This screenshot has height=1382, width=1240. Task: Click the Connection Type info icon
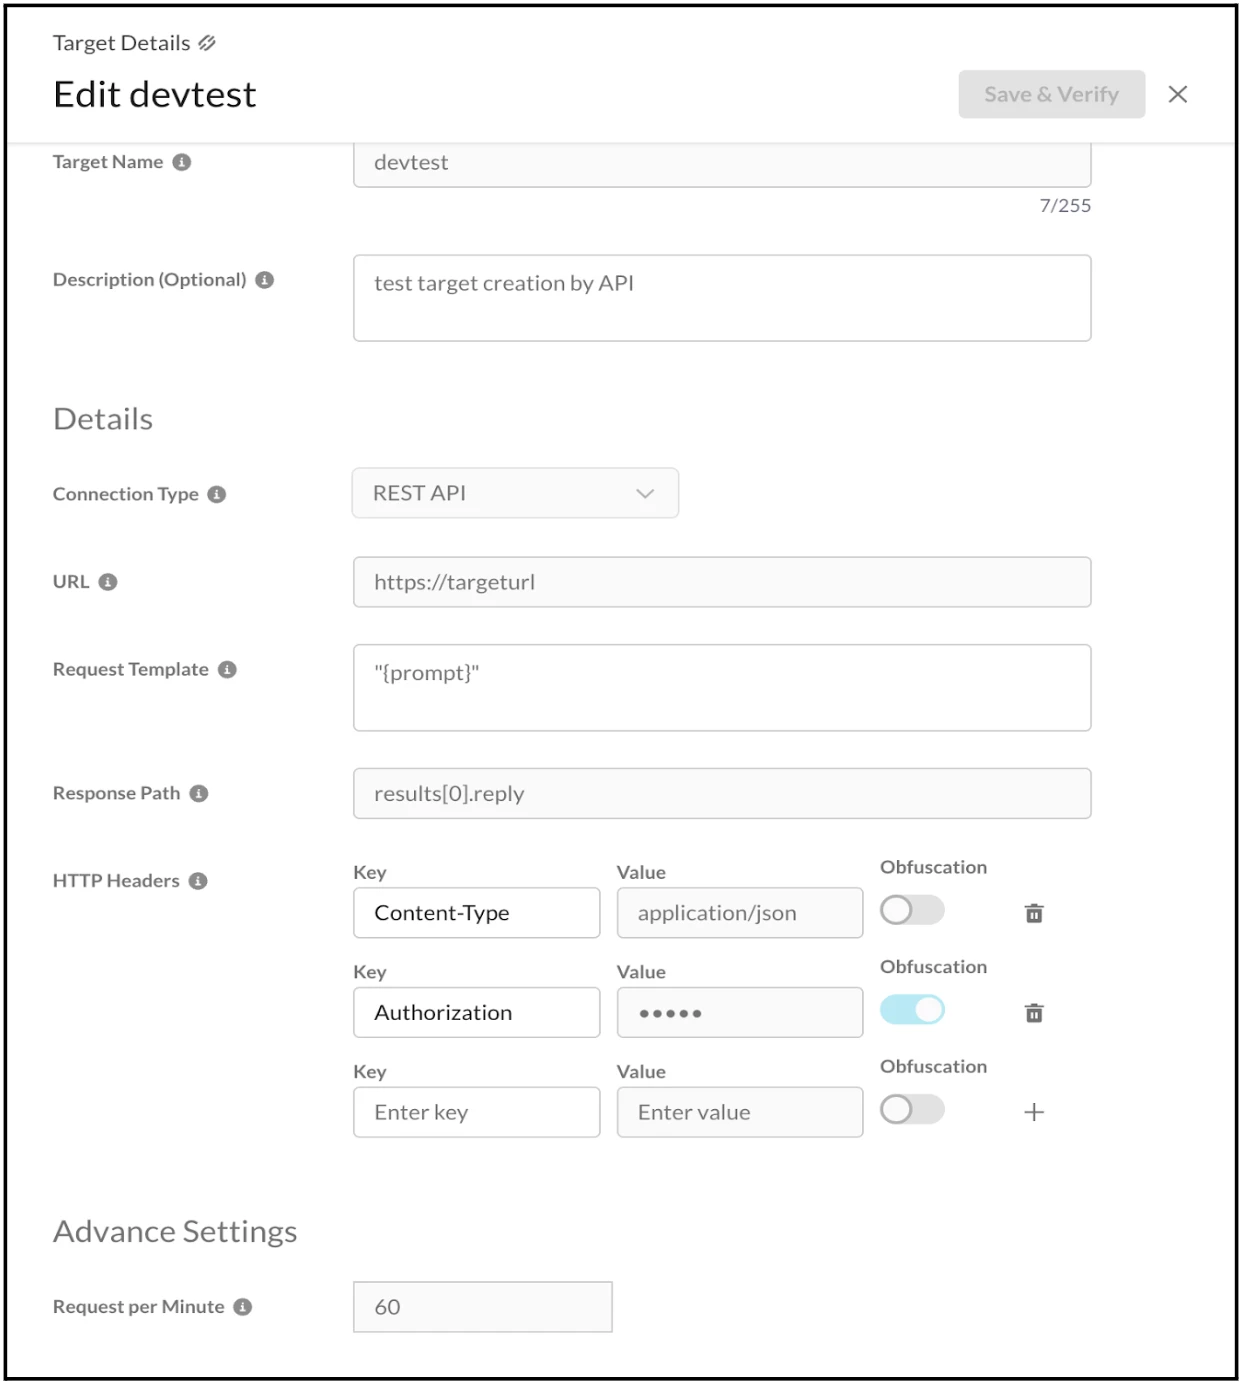pyautogui.click(x=217, y=494)
